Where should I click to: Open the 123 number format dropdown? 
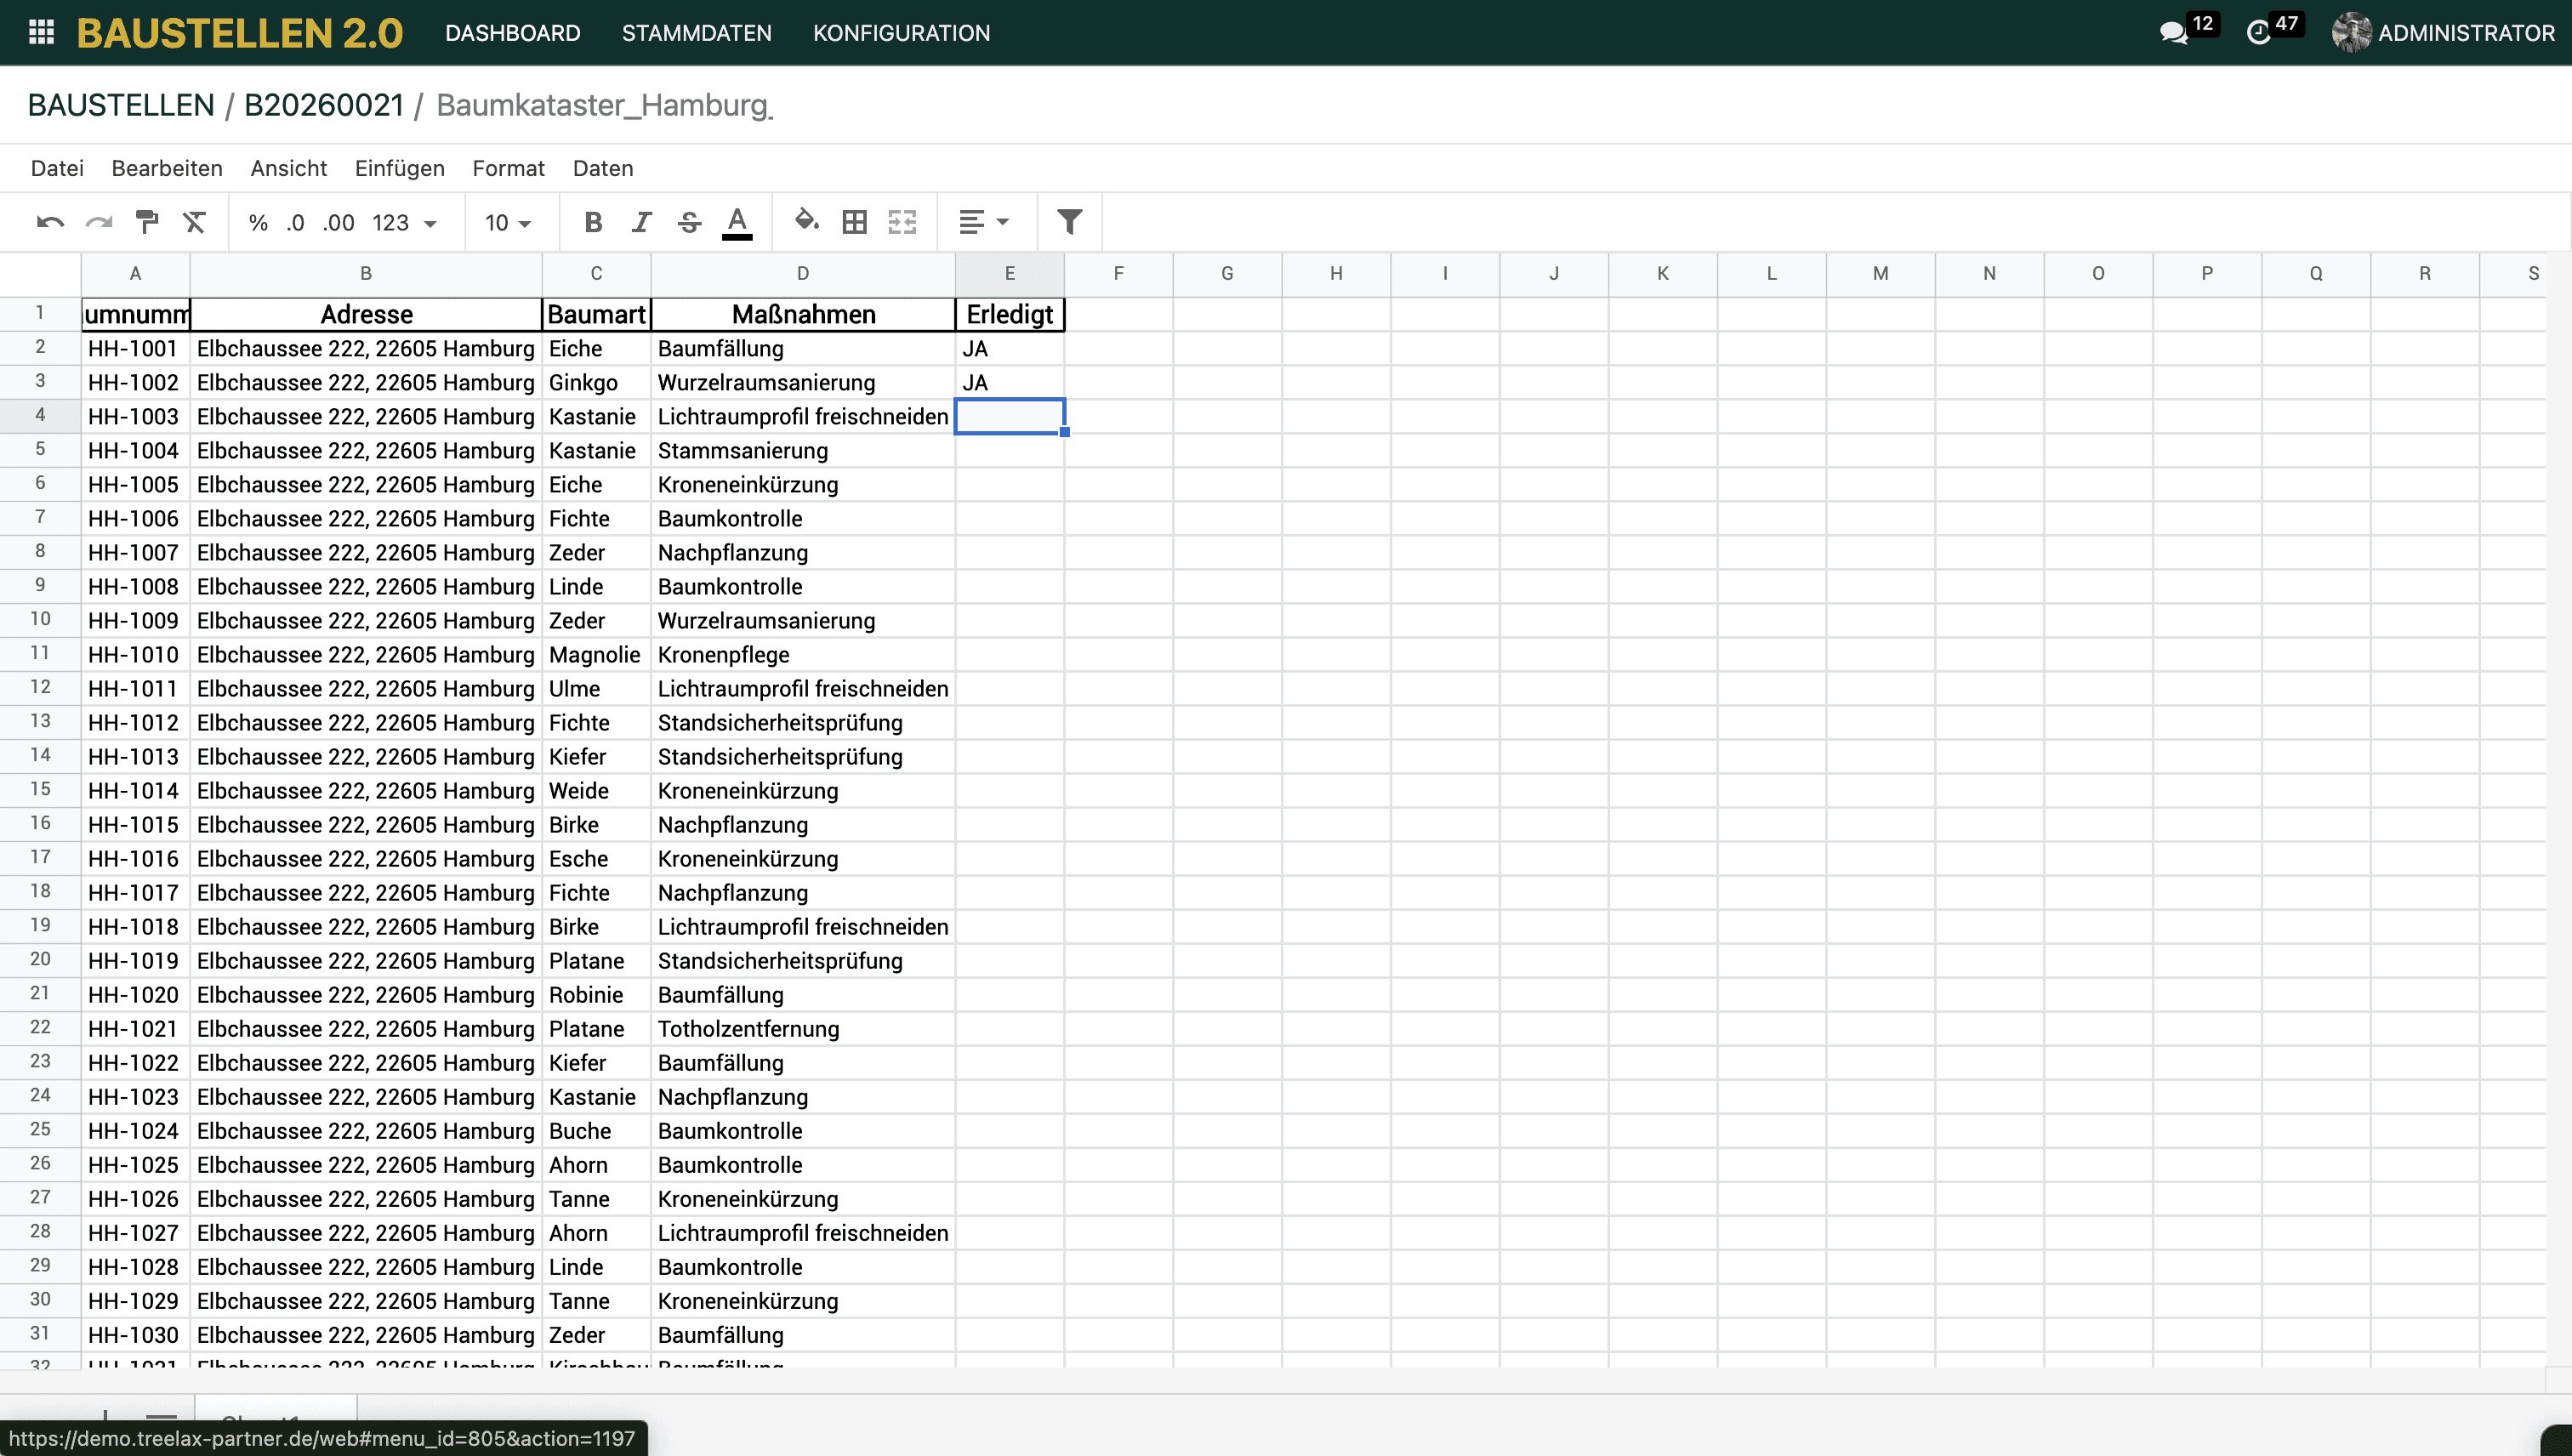404,222
